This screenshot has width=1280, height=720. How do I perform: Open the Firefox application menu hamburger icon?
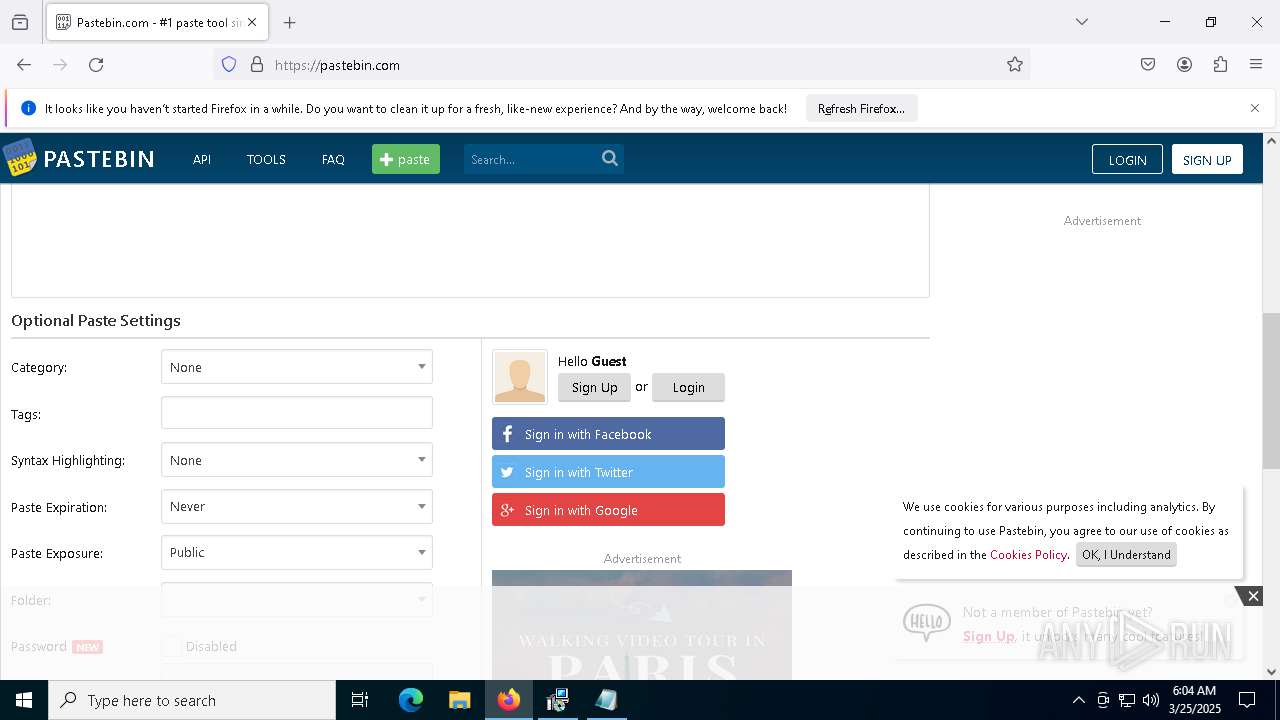click(1256, 65)
